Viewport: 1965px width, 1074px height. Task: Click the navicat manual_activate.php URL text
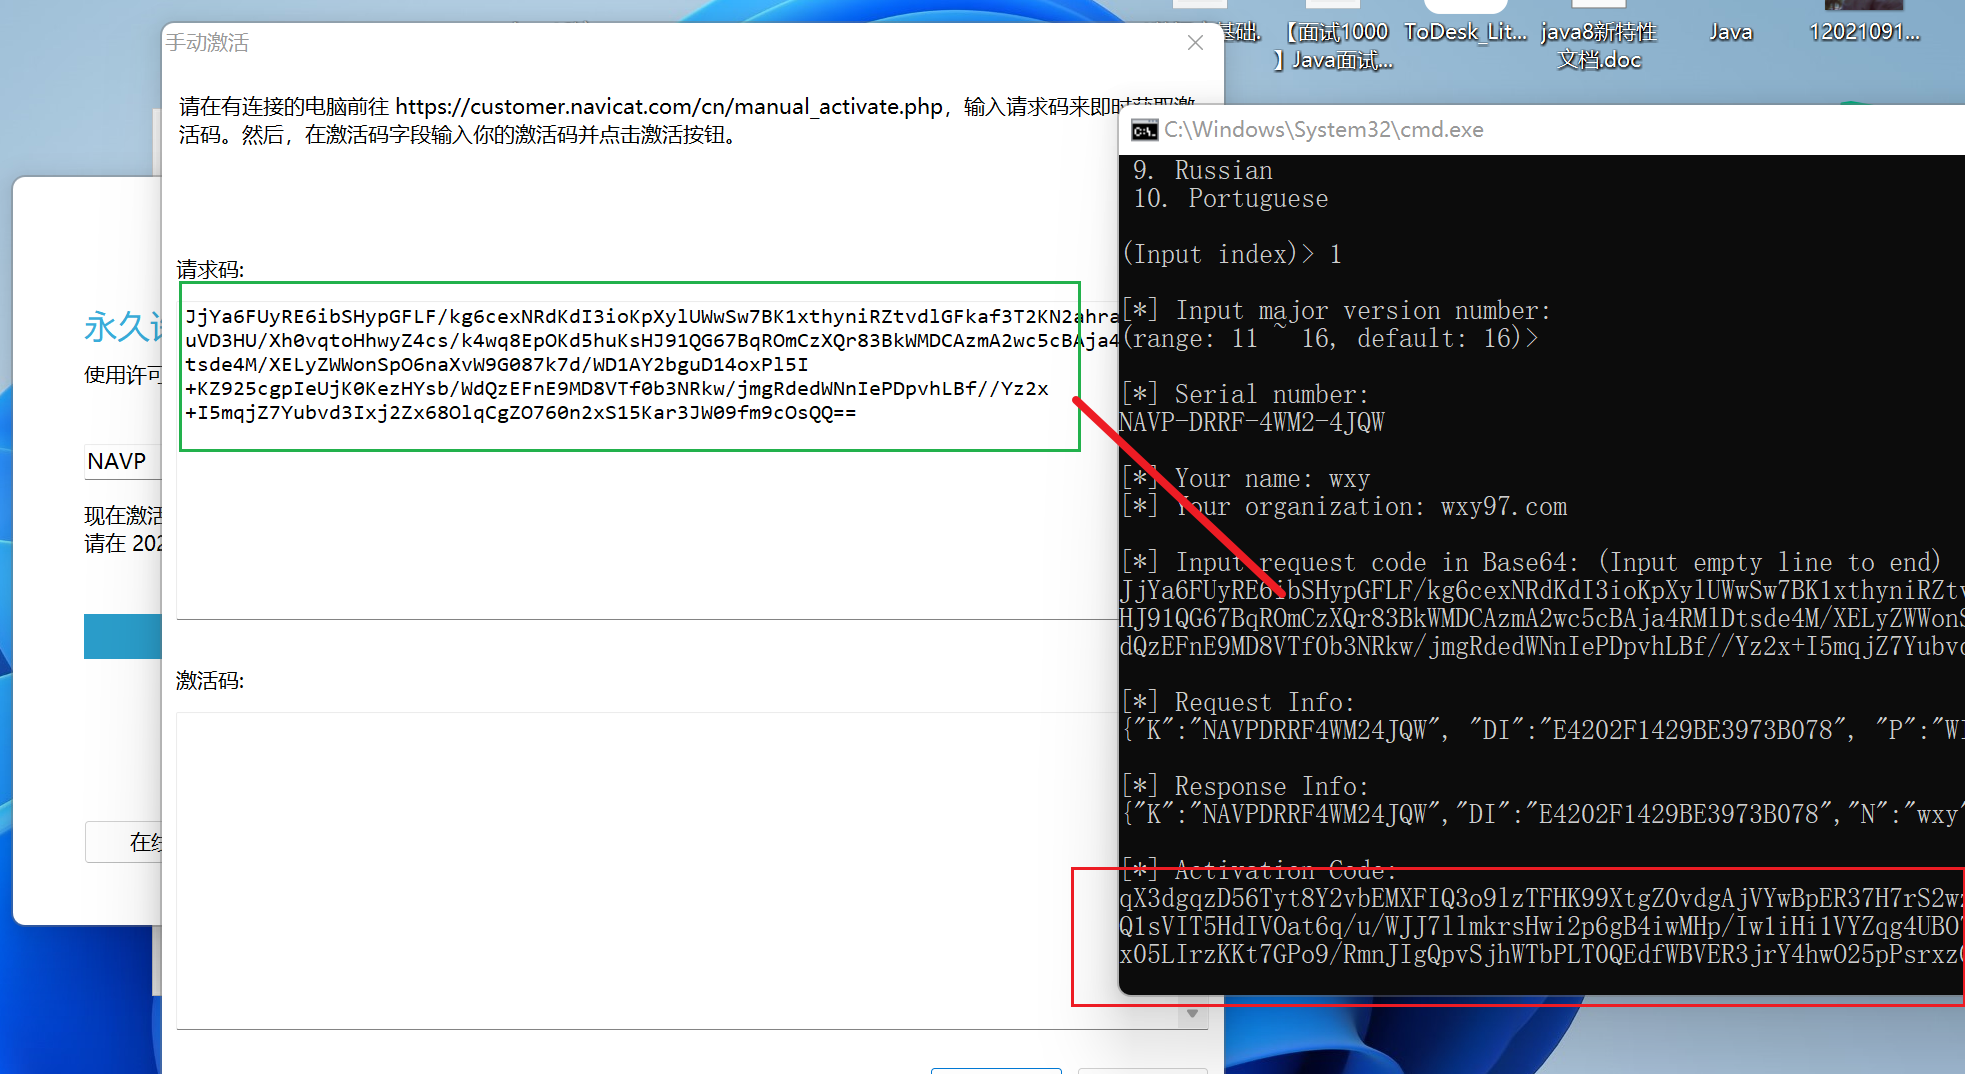[668, 107]
